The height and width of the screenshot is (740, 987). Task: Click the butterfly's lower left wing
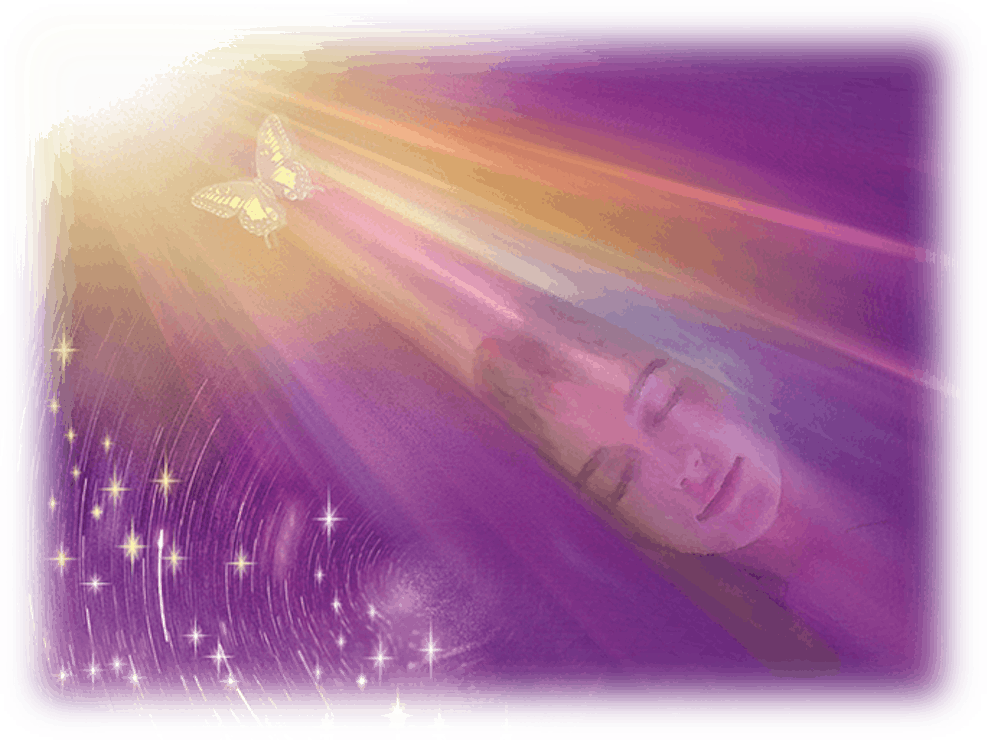pos(225,203)
